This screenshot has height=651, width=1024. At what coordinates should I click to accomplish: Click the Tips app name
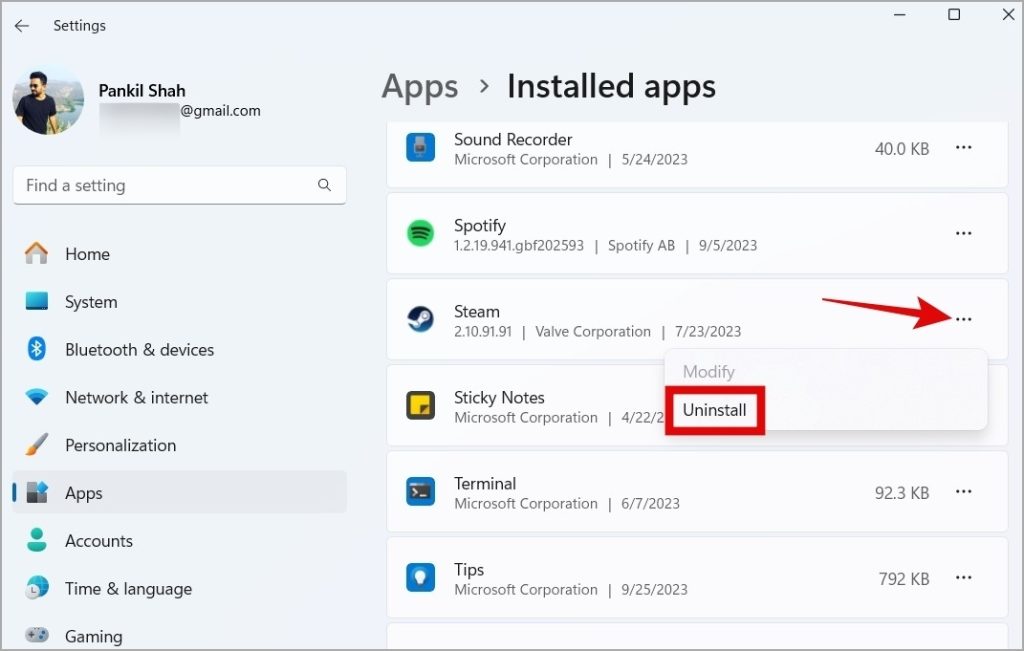click(469, 570)
